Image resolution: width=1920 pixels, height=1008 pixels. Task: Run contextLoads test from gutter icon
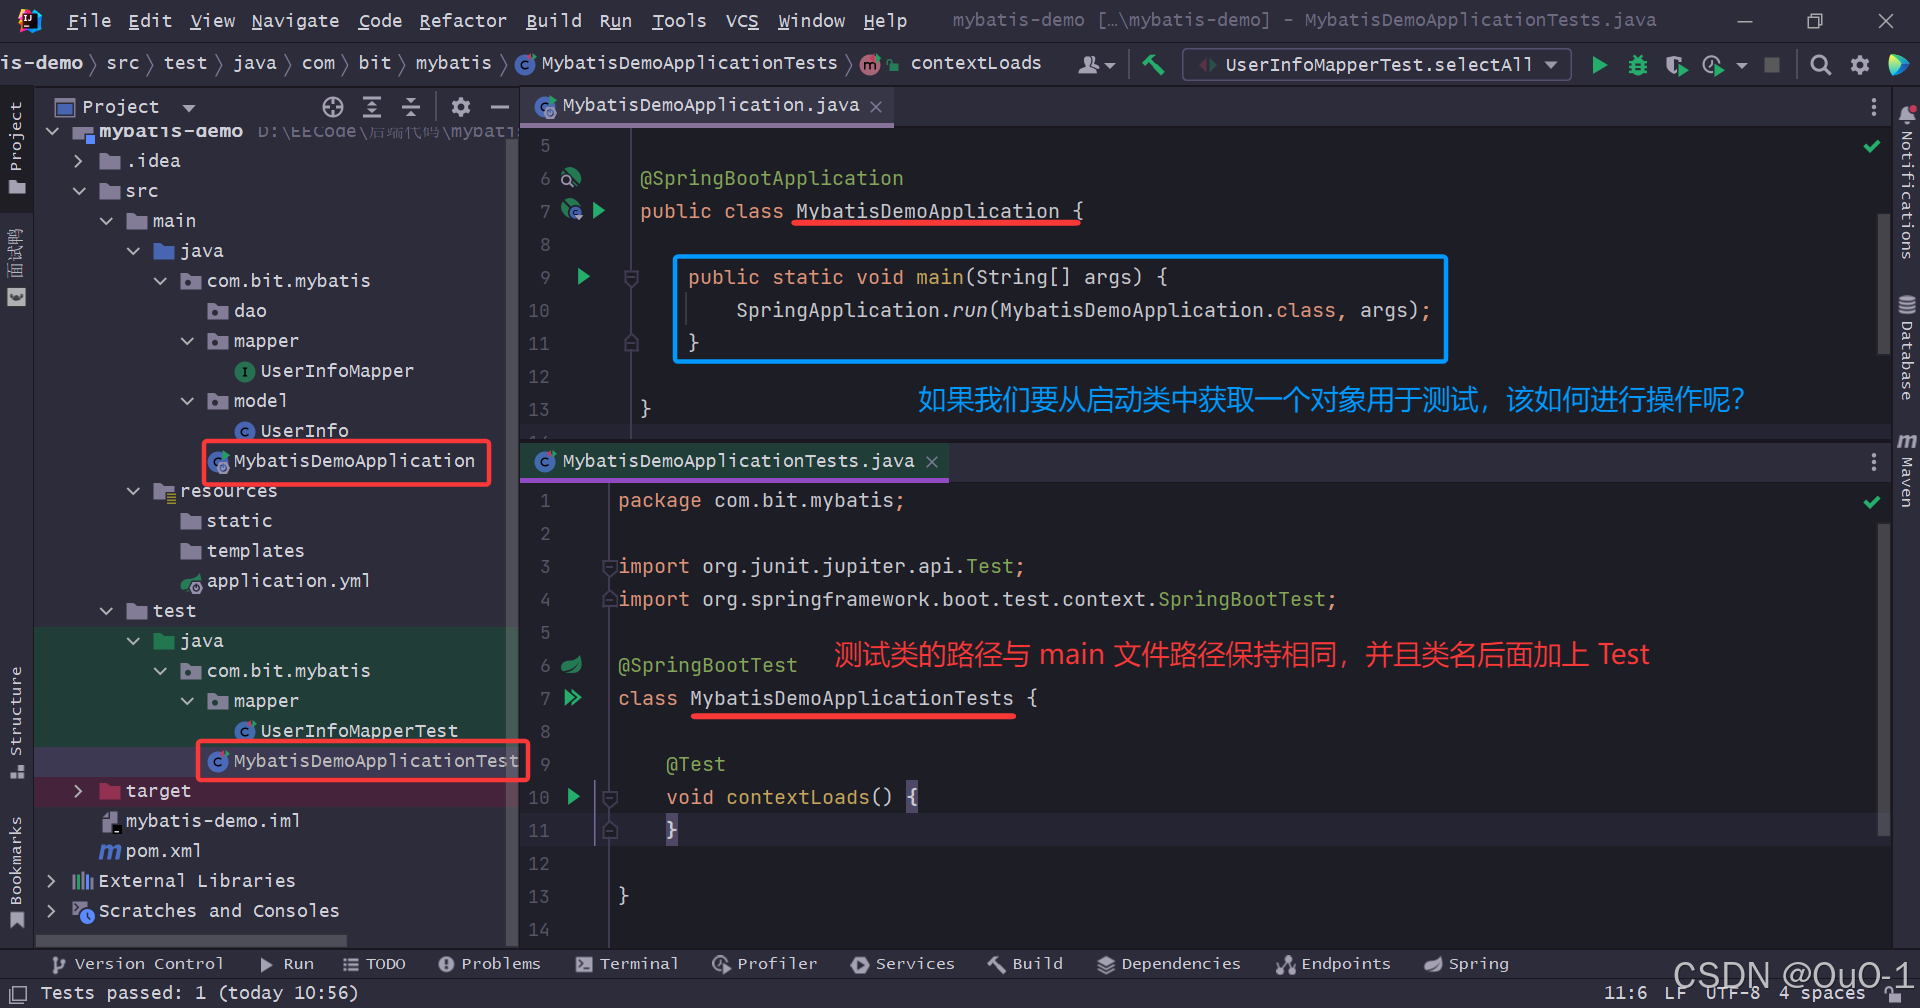coord(574,797)
